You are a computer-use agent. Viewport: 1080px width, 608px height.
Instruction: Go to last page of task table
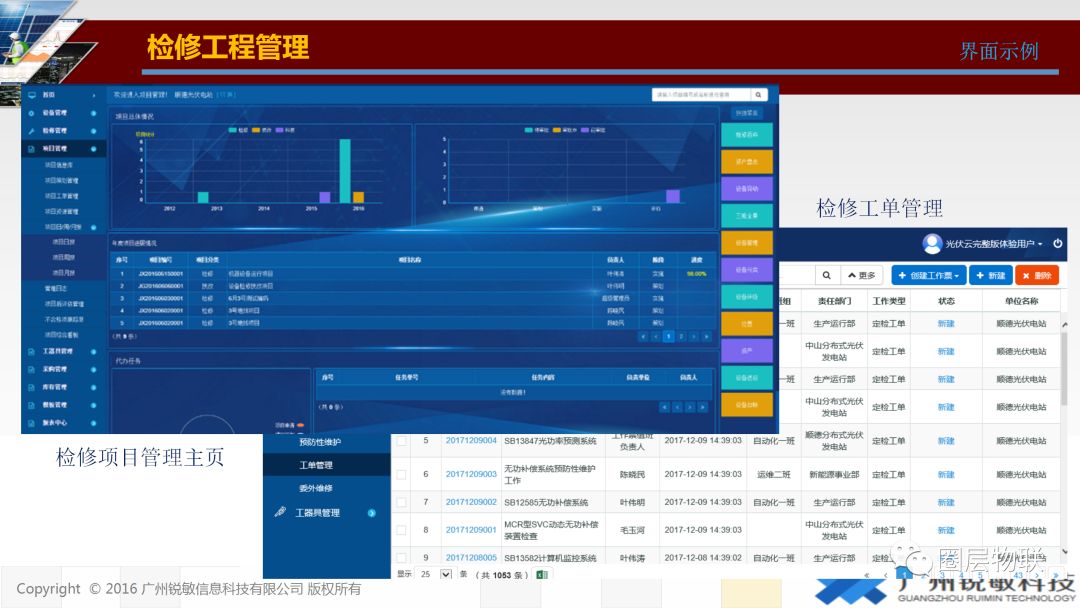tap(703, 408)
